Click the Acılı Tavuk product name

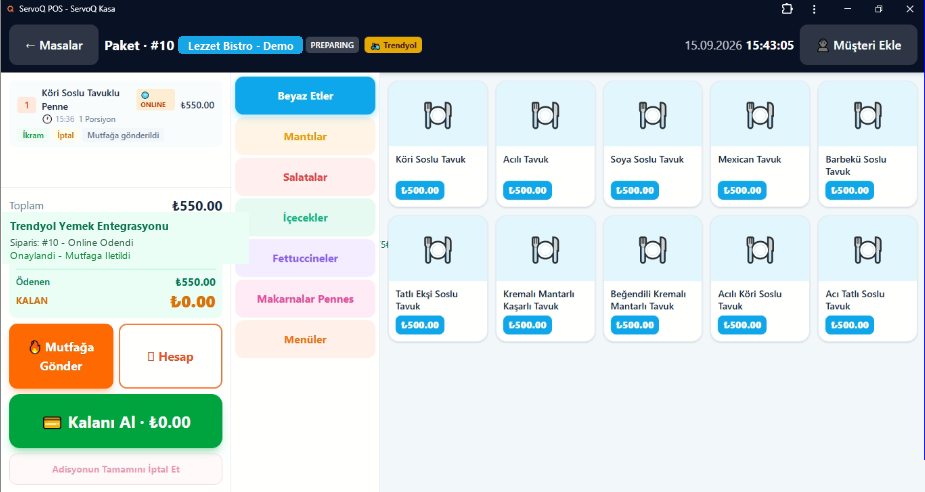526,159
